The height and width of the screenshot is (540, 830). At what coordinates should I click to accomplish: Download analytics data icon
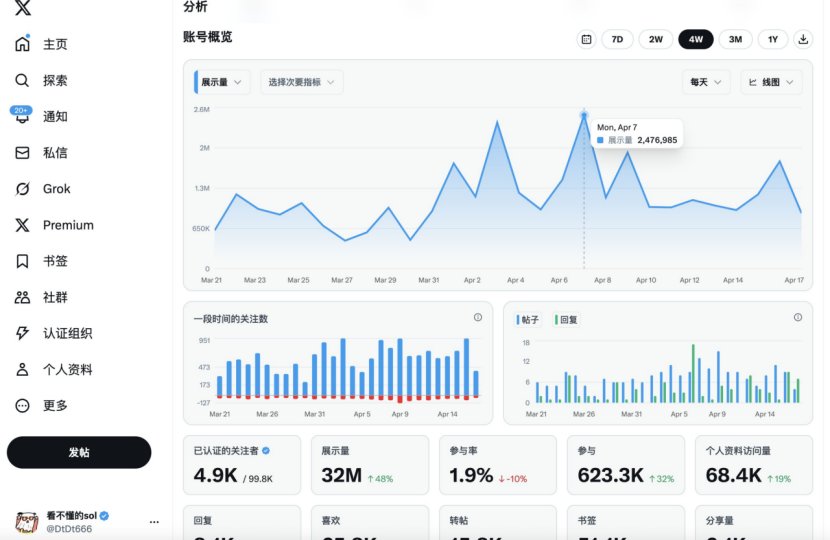pos(803,39)
